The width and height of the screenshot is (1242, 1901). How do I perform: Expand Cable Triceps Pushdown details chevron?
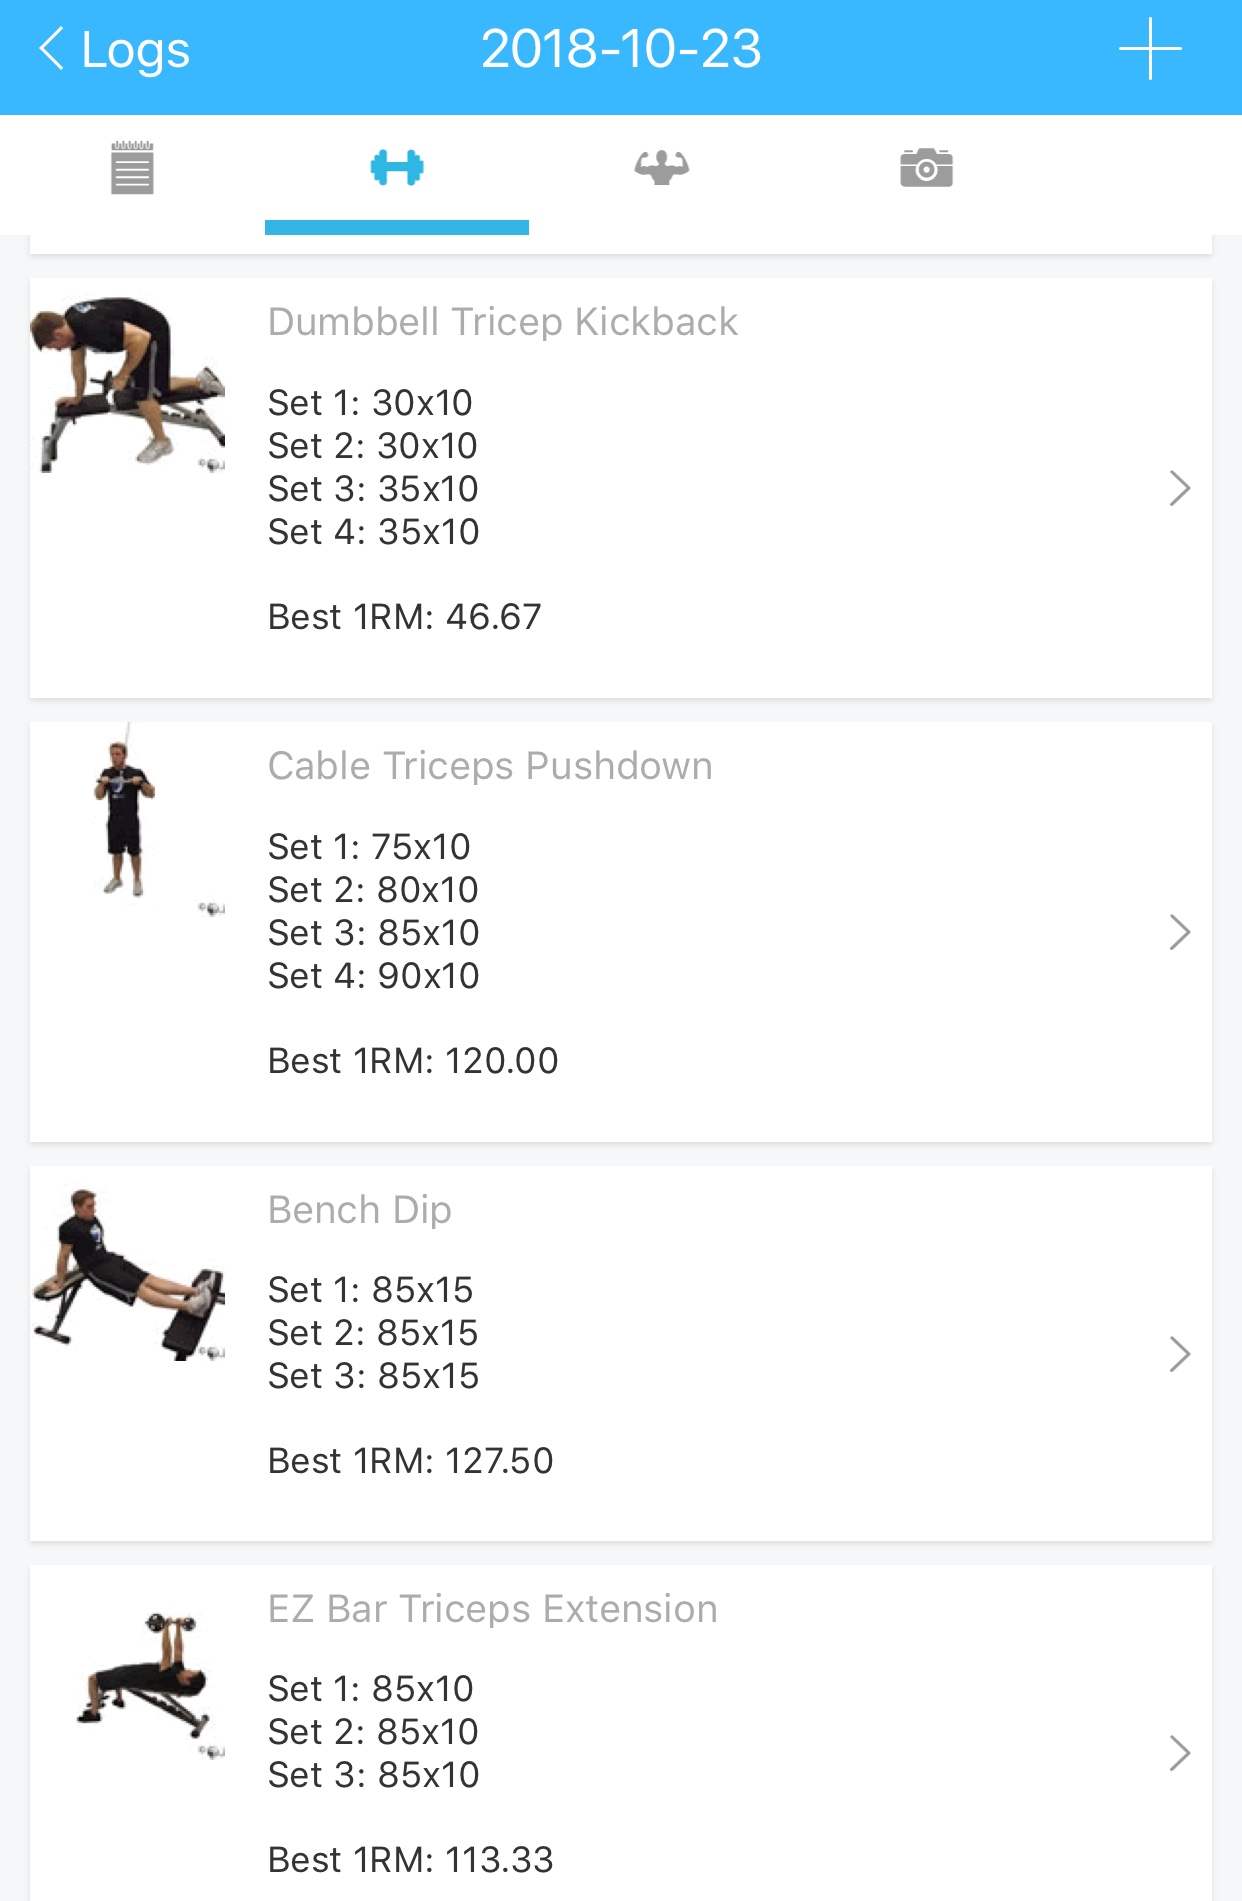[1179, 932]
